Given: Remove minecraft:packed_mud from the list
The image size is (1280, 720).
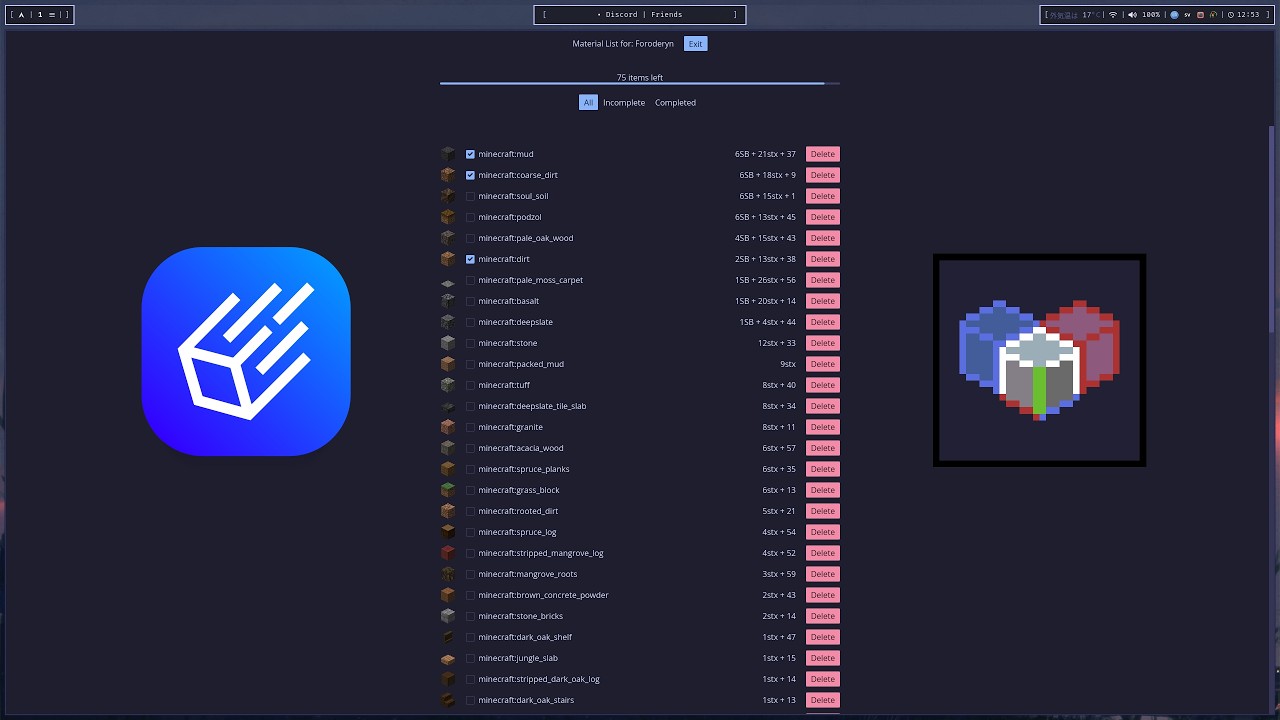Looking at the screenshot, I should 822,364.
